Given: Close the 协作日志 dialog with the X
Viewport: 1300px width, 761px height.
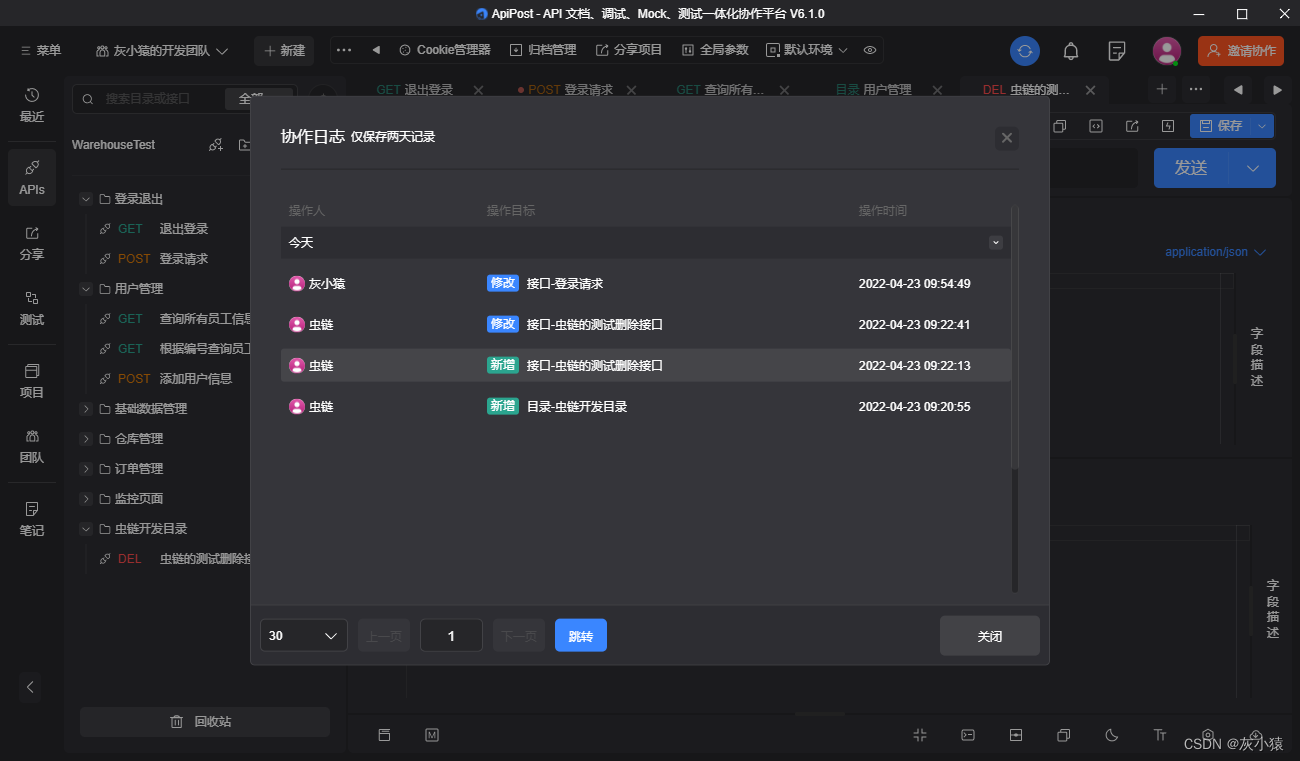Looking at the screenshot, I should (1007, 138).
